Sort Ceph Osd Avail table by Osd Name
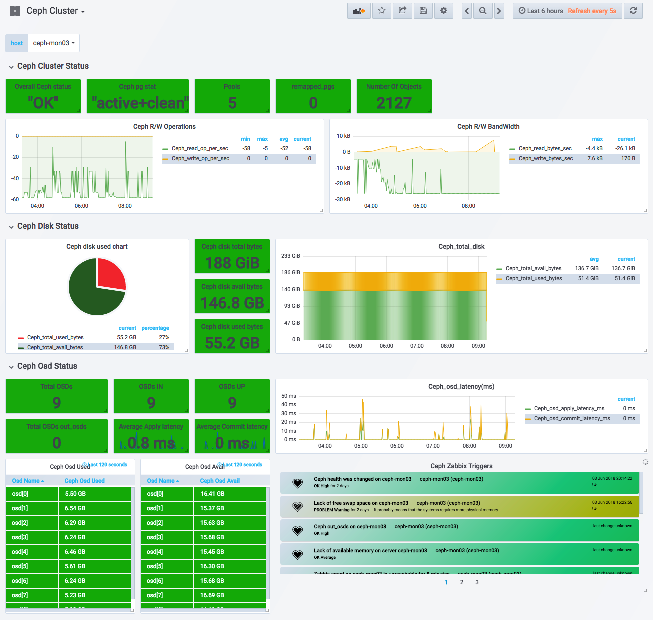The image size is (653, 620). [x=163, y=481]
